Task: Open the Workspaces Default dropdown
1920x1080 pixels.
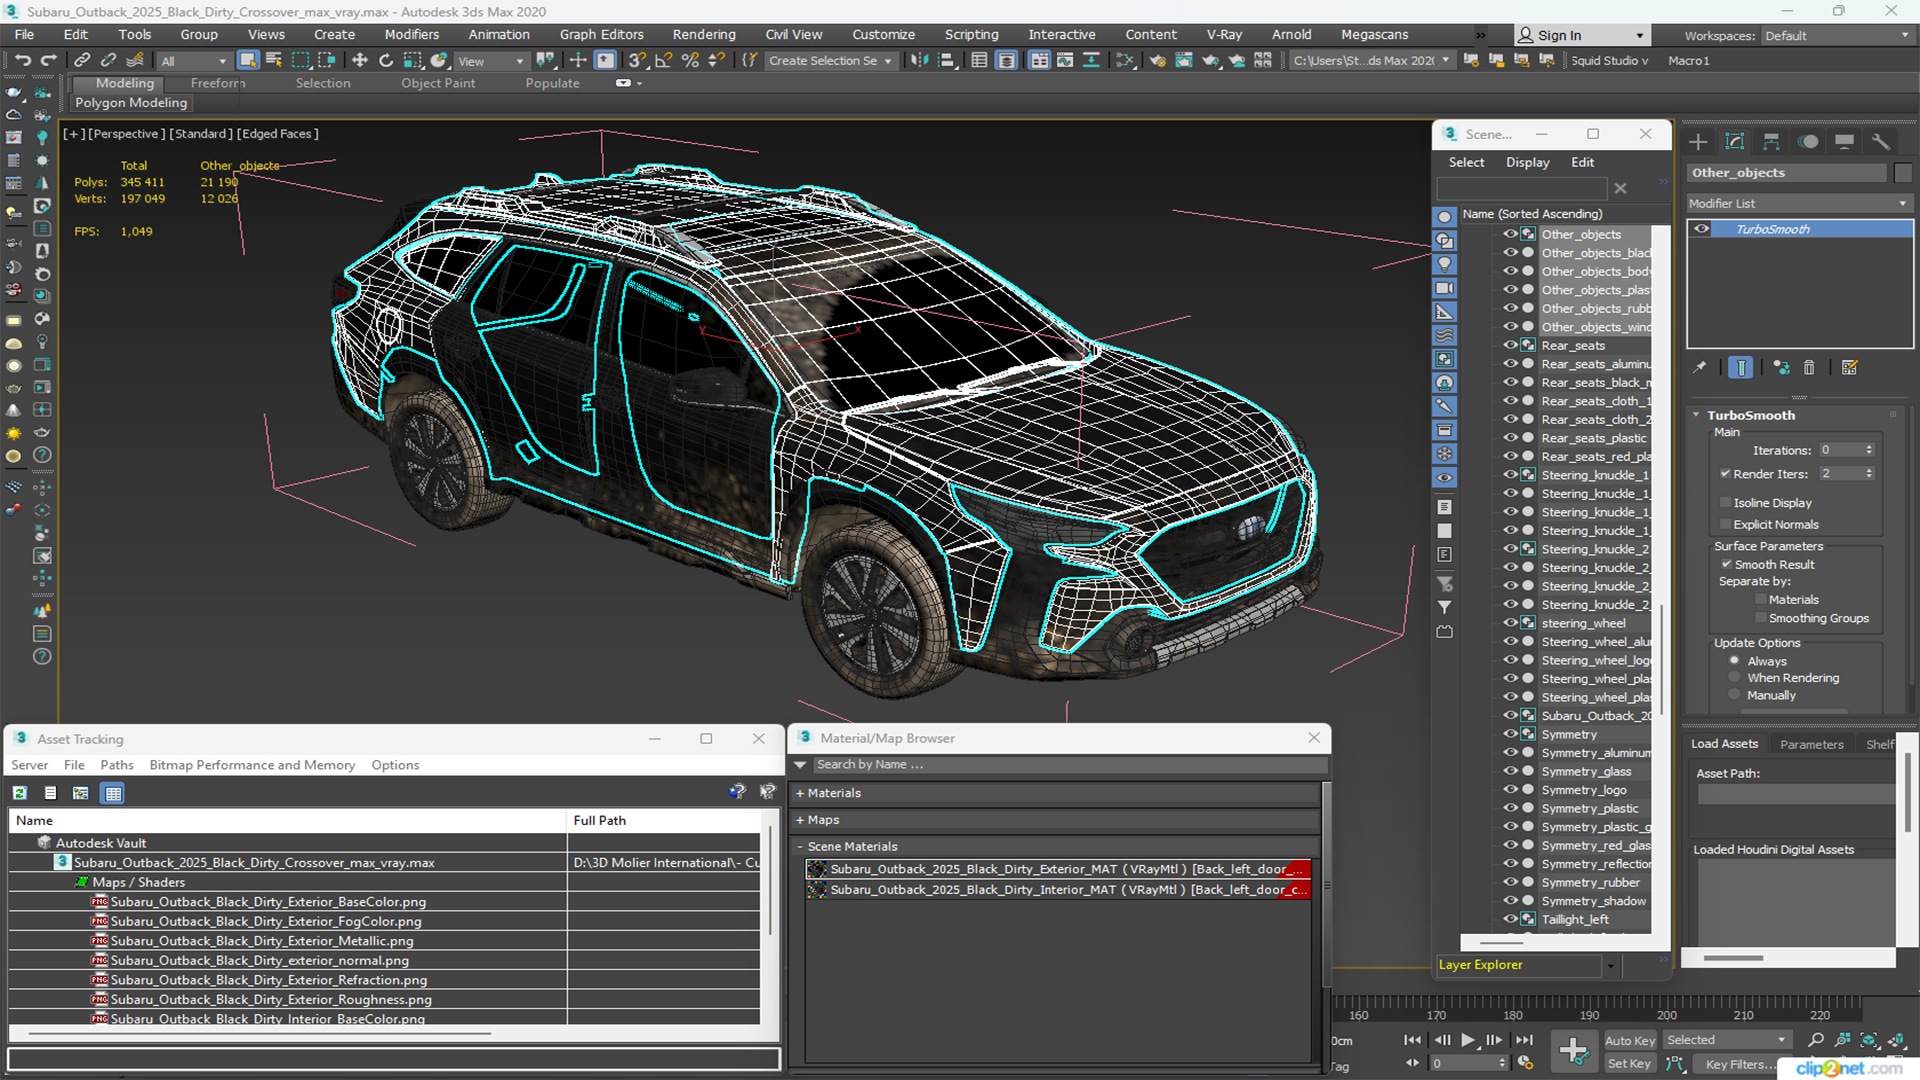Action: [1837, 36]
